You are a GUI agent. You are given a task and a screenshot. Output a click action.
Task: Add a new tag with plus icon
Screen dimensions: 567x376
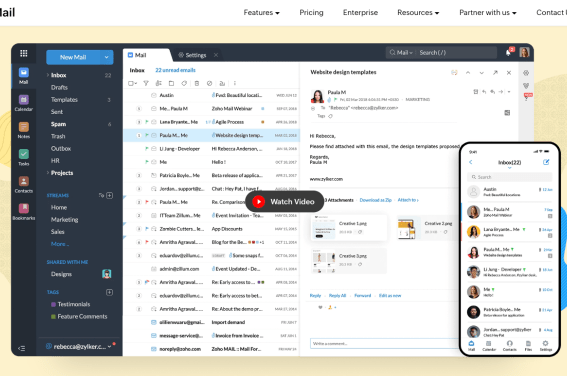tap(109, 292)
